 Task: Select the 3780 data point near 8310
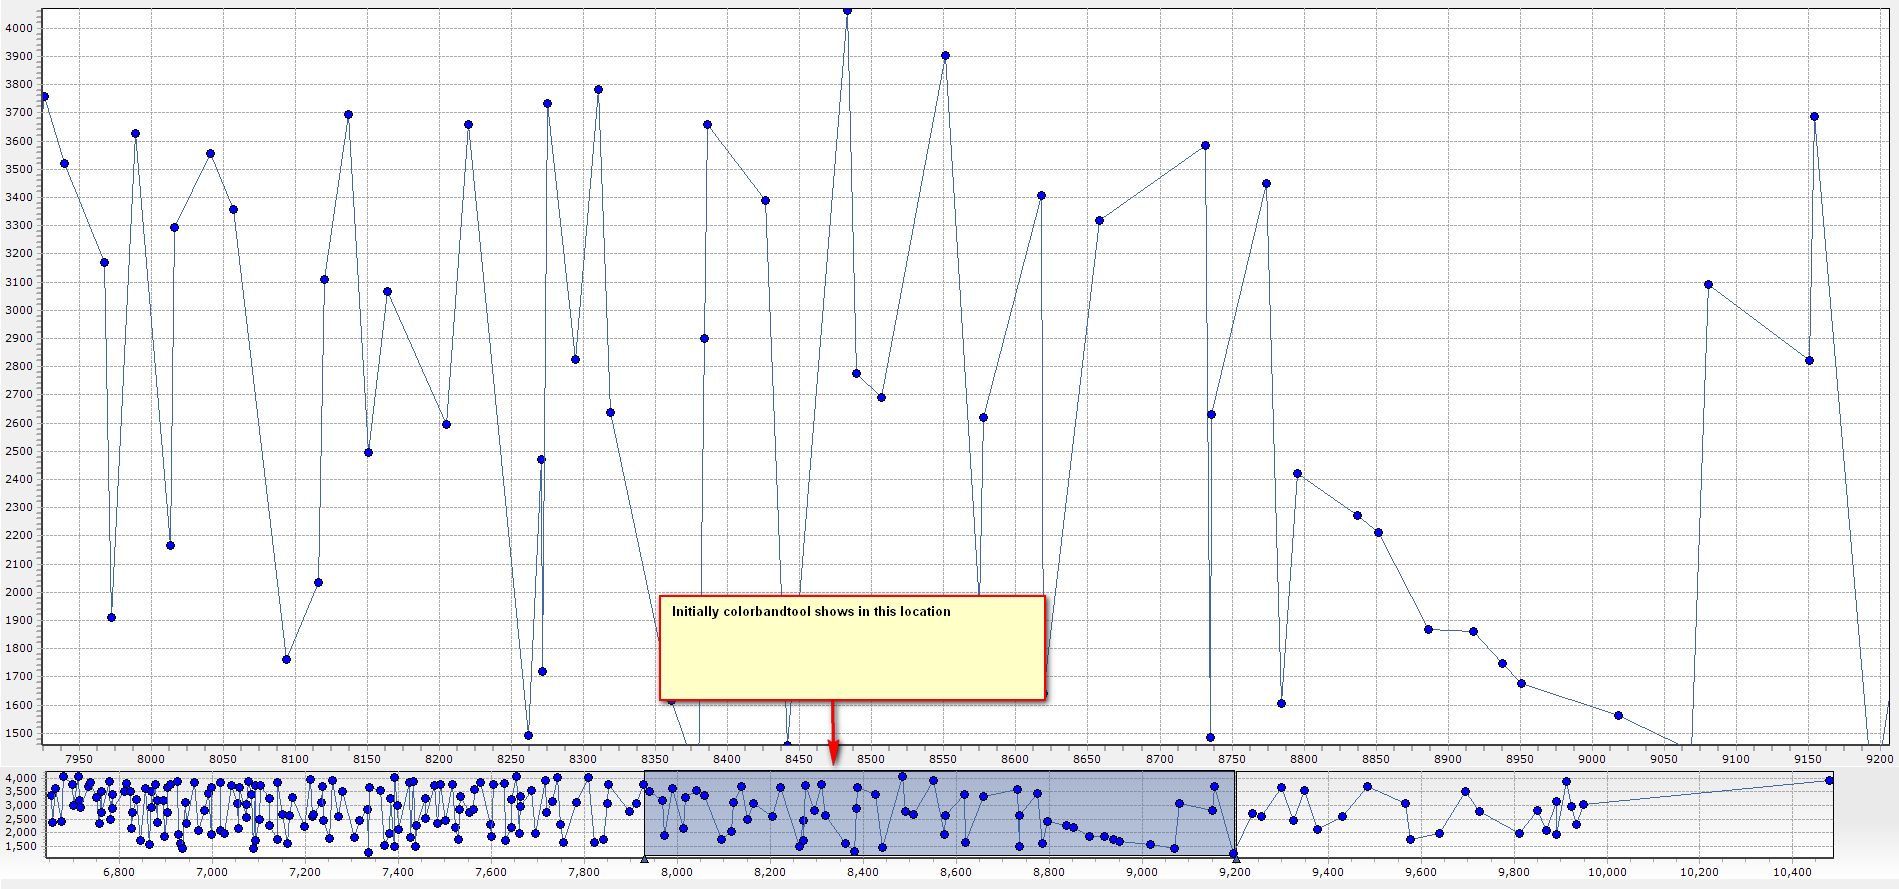click(598, 89)
